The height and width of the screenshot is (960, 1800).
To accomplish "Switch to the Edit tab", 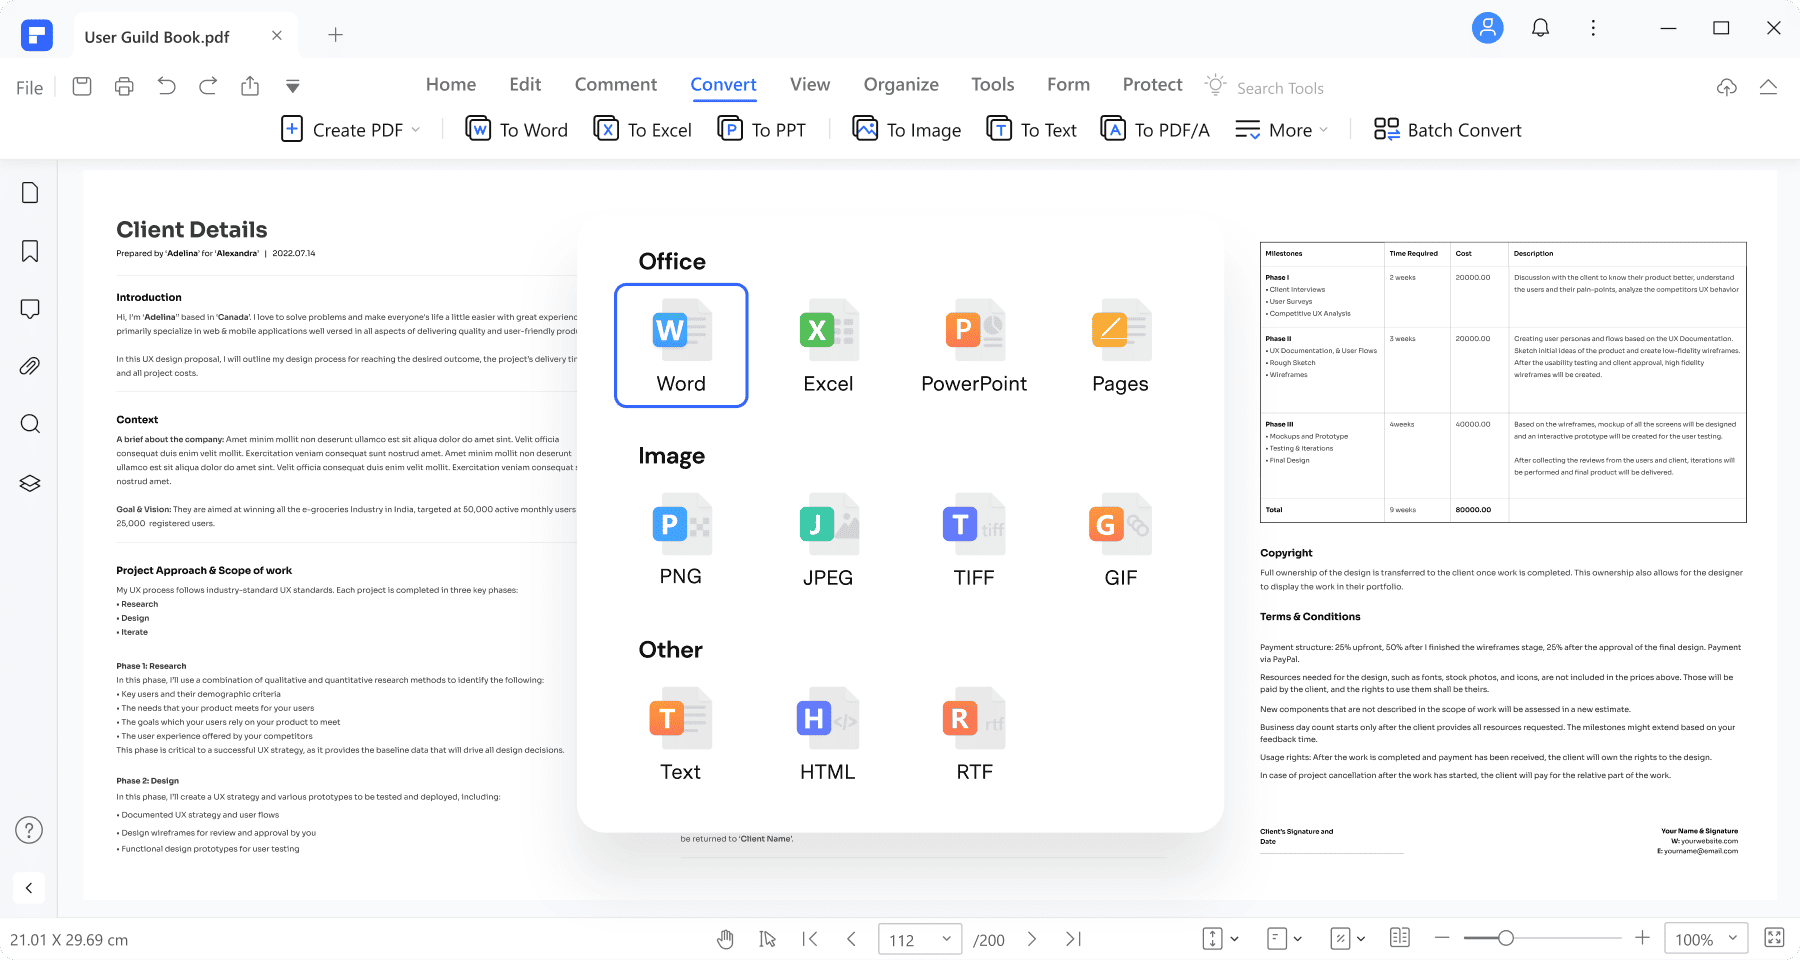I will tap(525, 85).
